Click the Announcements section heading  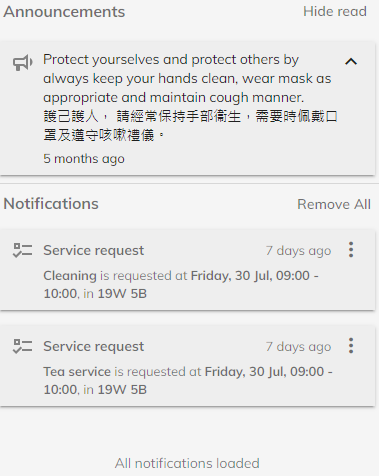(x=64, y=12)
